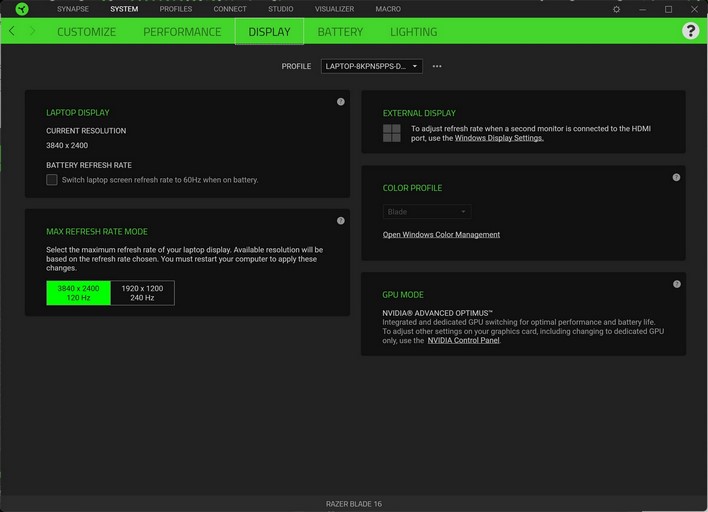Open the Synapse menu tab
Viewport: 708px width, 512px height.
73,9
